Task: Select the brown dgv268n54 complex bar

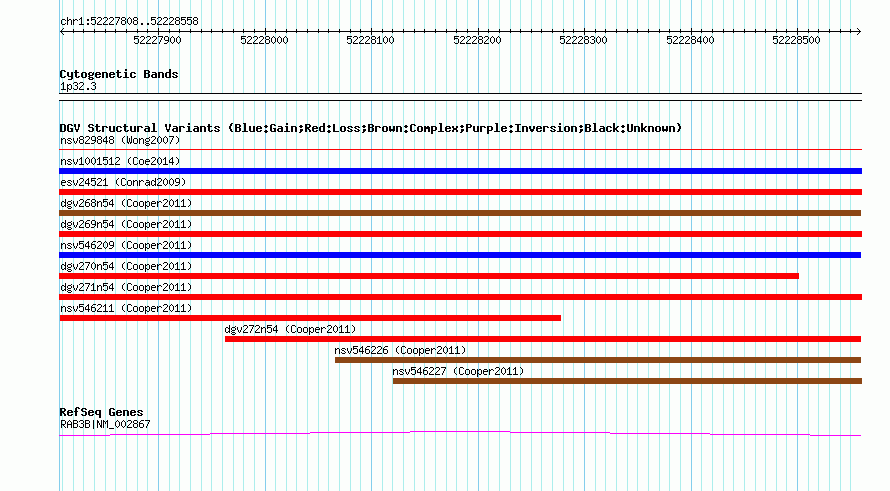Action: [x=460, y=213]
